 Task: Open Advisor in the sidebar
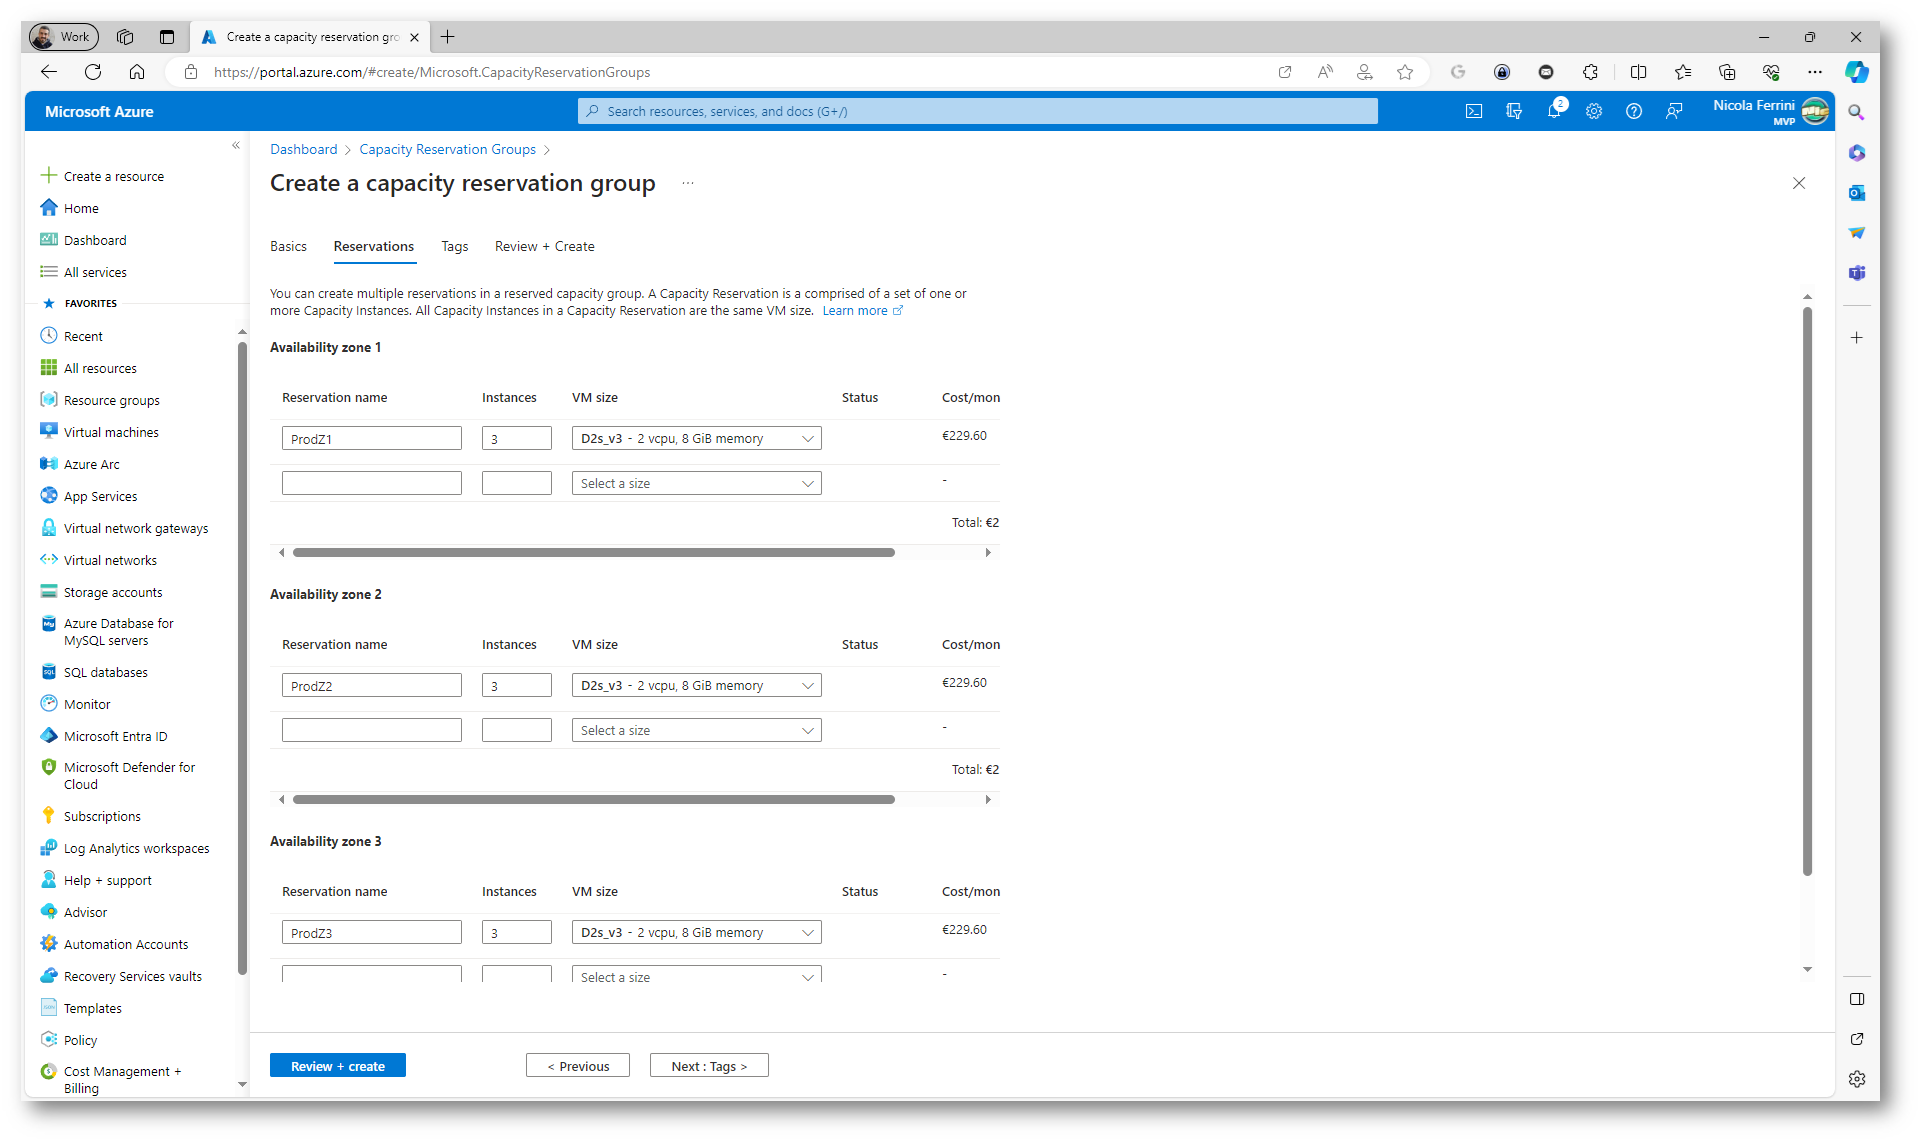(85, 912)
